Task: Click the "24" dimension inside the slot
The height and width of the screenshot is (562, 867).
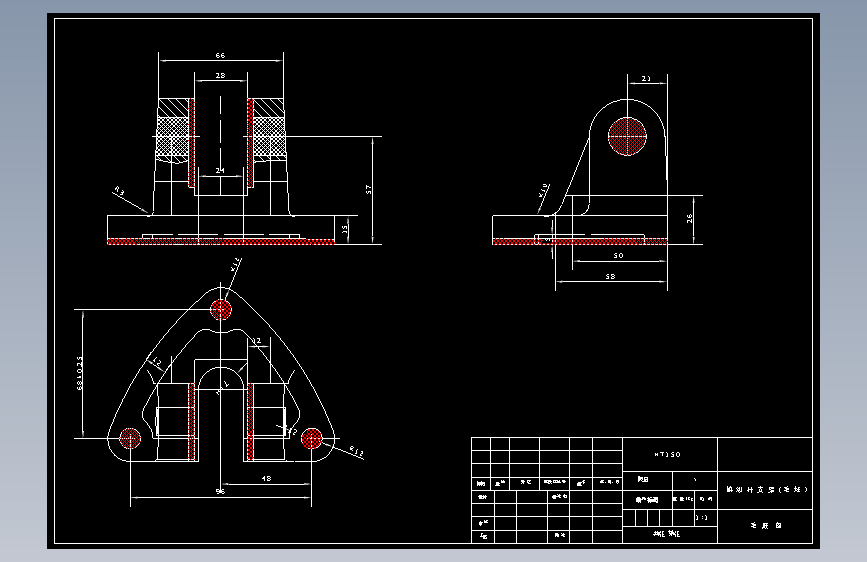Action: pos(220,170)
